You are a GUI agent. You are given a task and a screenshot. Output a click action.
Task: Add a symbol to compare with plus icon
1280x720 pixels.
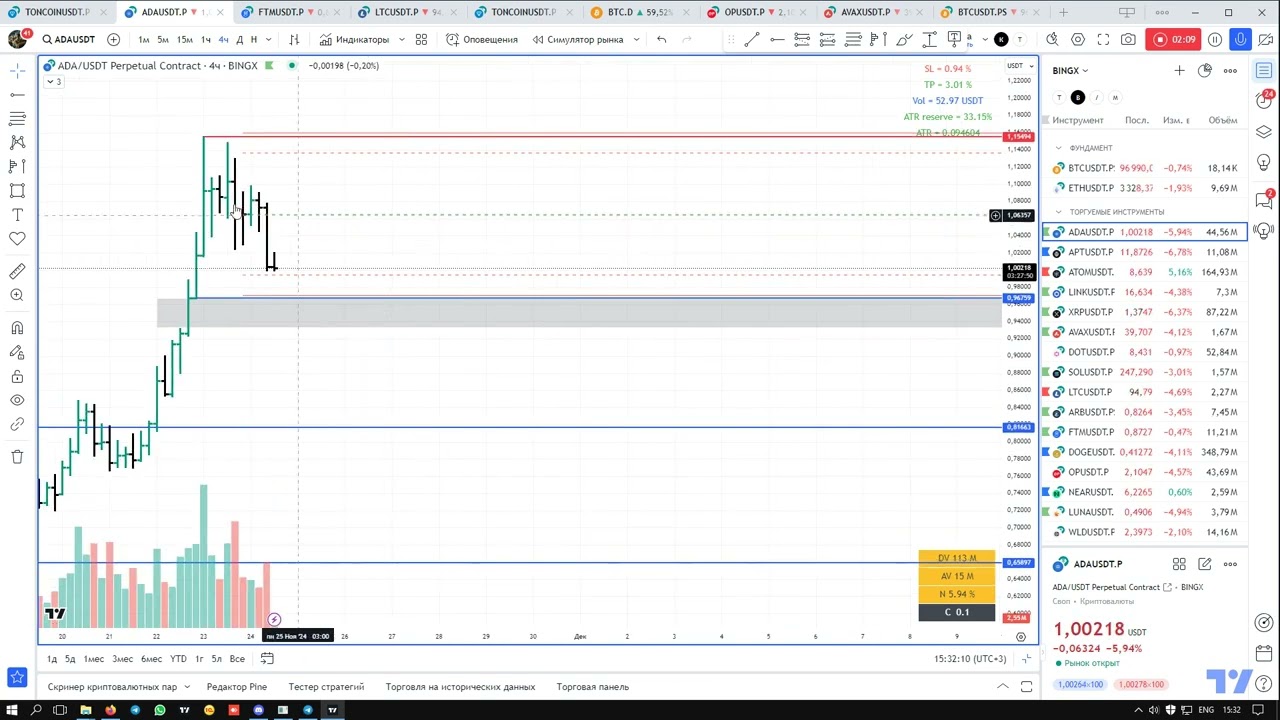click(x=113, y=39)
